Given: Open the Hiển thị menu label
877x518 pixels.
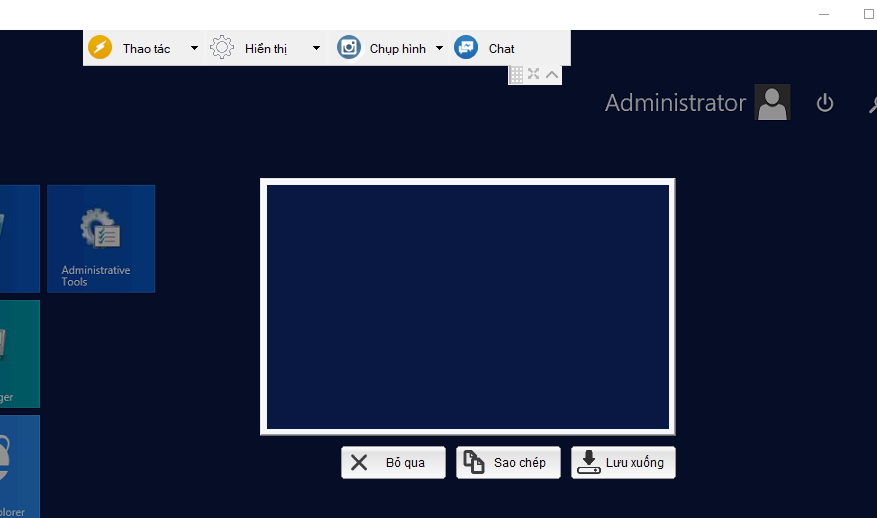Looking at the screenshot, I should point(266,49).
